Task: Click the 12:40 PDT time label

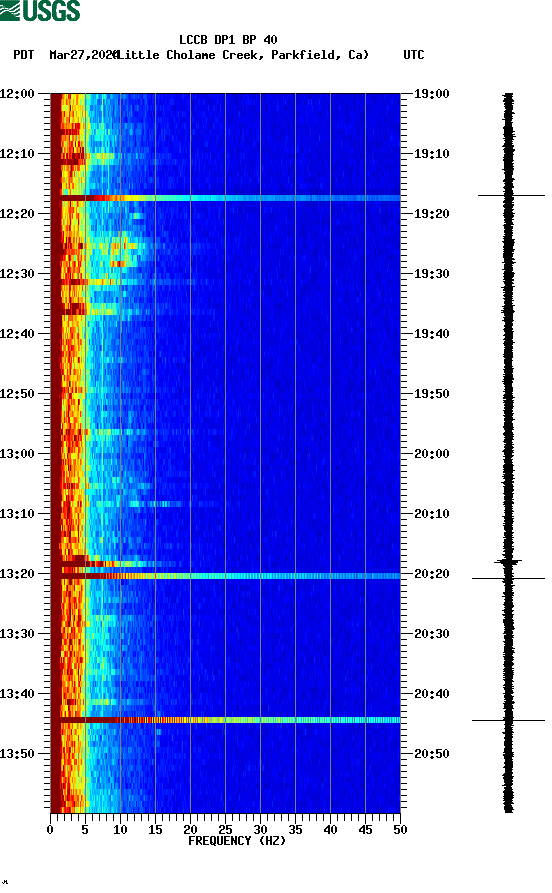Action: tap(17, 333)
